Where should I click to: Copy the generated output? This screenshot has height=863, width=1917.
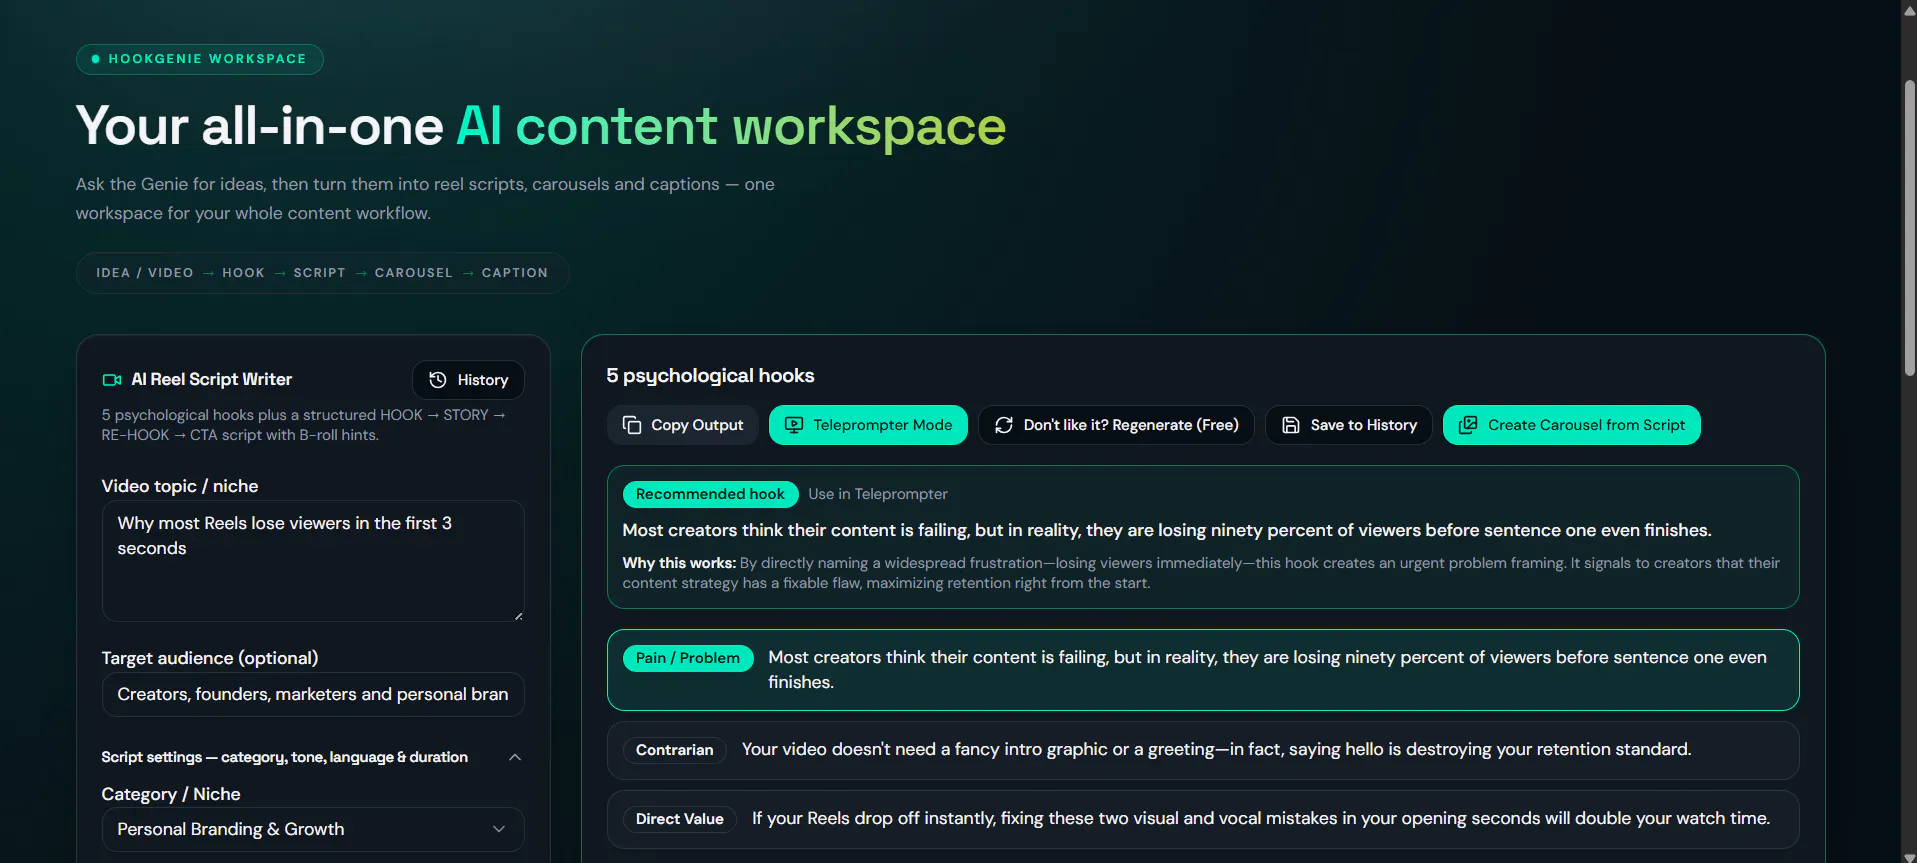(683, 425)
